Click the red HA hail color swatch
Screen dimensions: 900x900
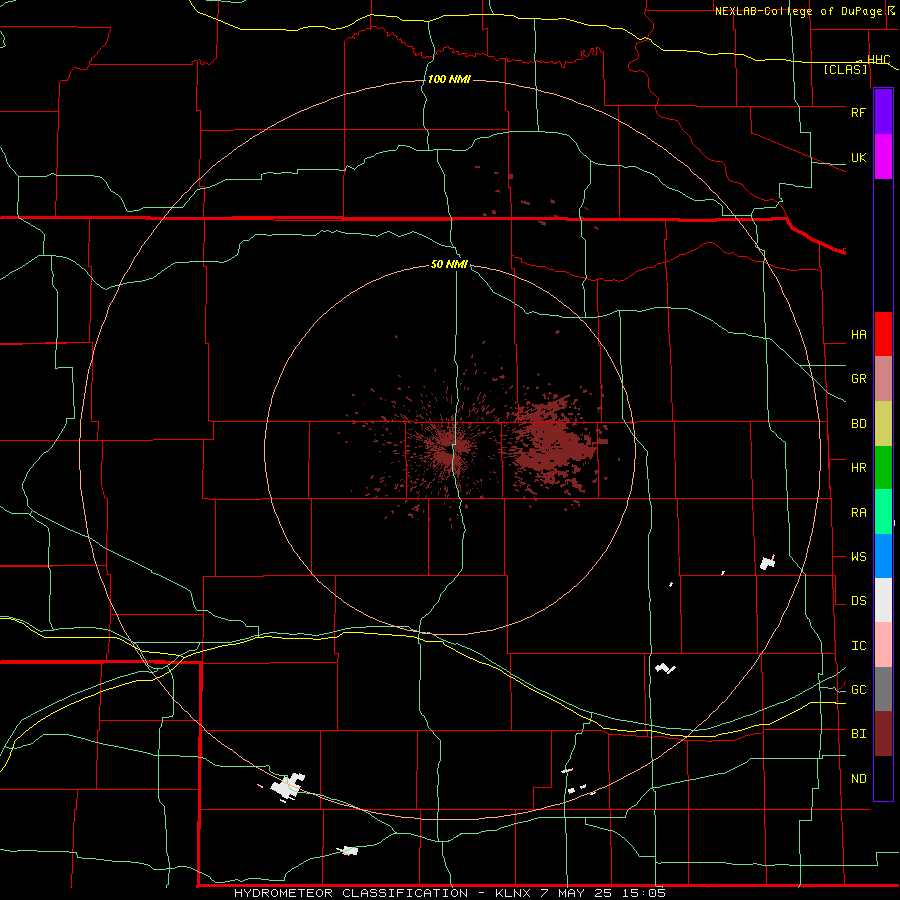click(883, 334)
